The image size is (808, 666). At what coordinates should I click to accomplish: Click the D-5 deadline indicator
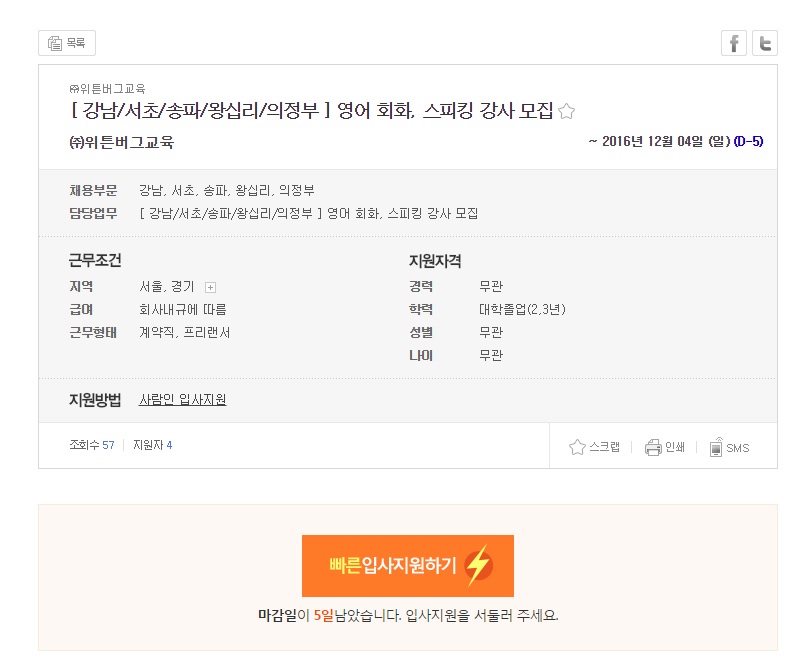click(x=748, y=141)
